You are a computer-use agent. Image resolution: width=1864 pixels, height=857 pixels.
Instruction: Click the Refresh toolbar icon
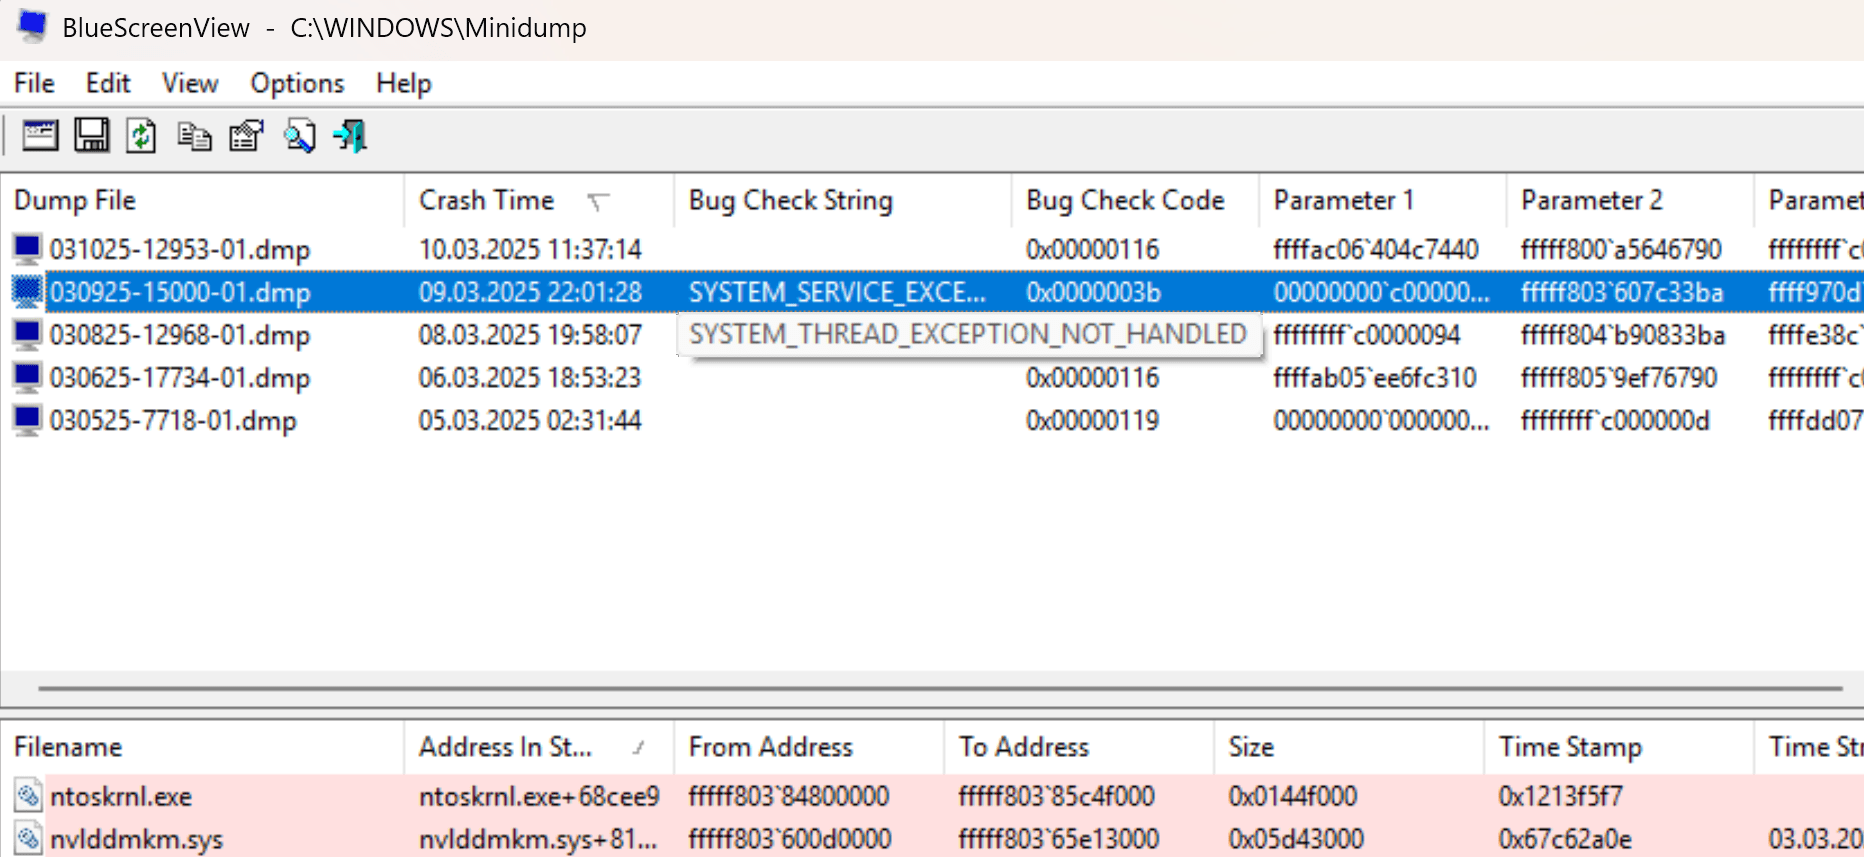[x=141, y=135]
